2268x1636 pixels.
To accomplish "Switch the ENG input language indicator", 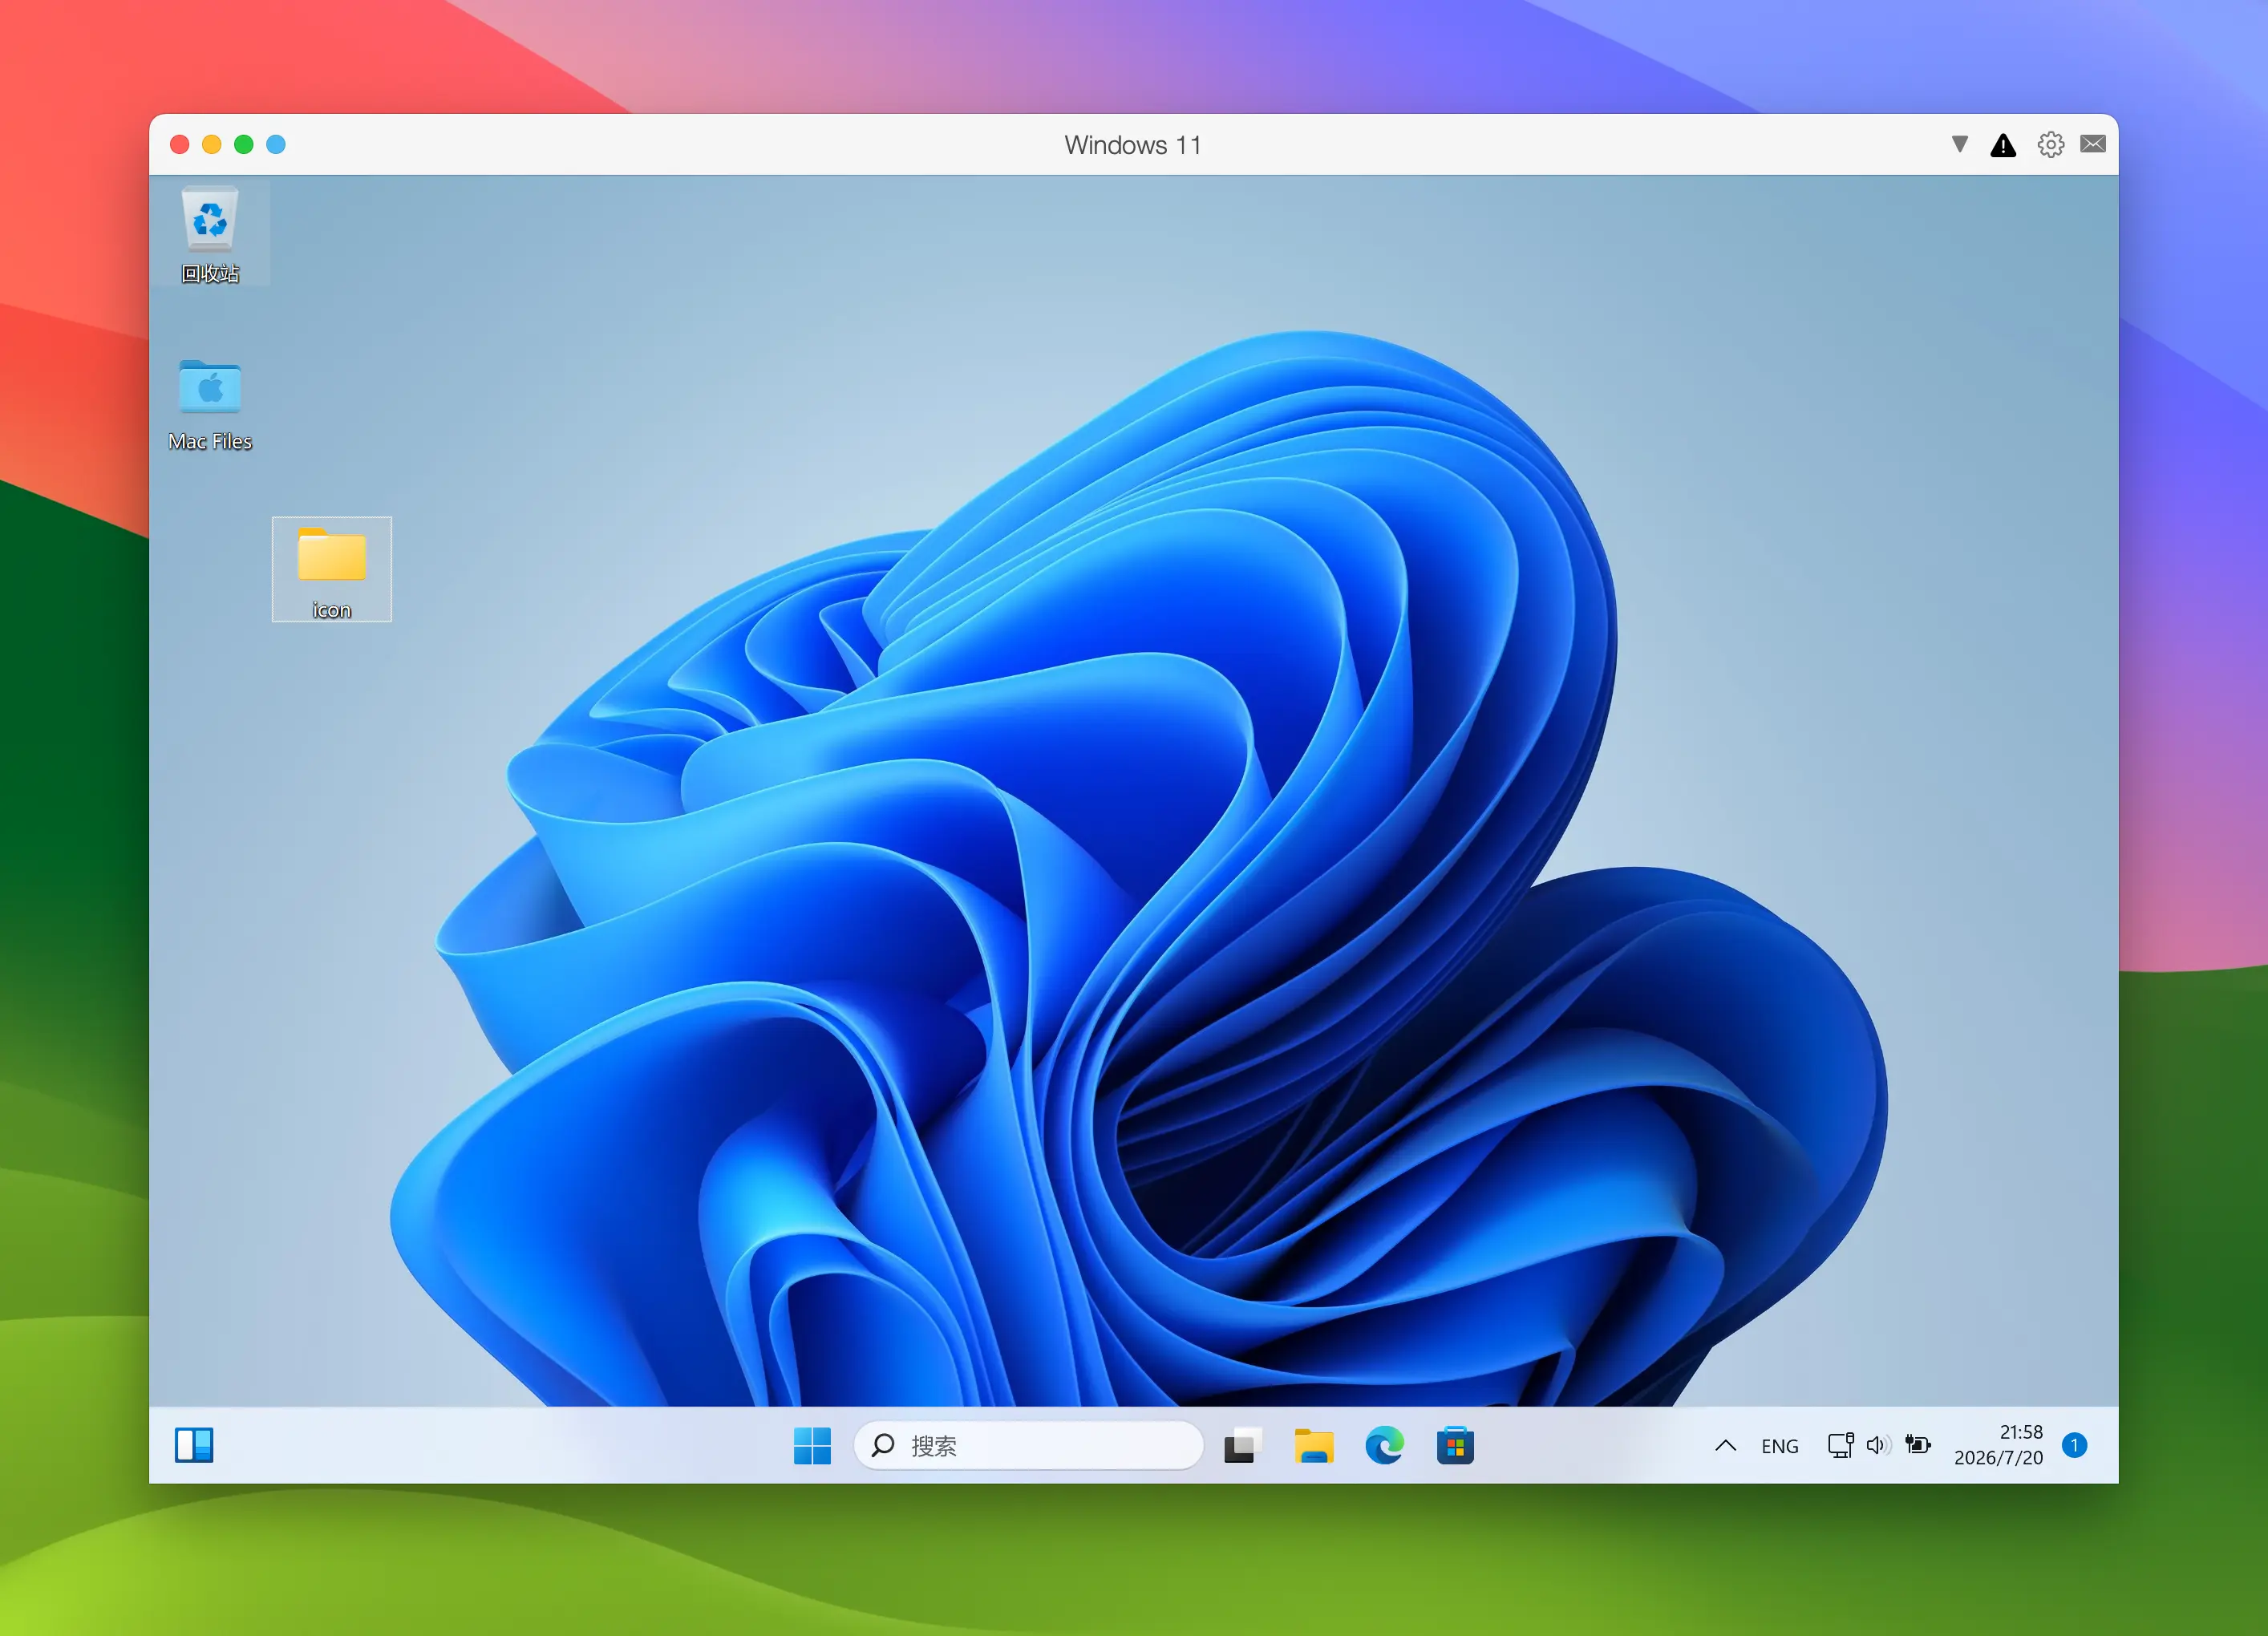I will coord(1779,1446).
